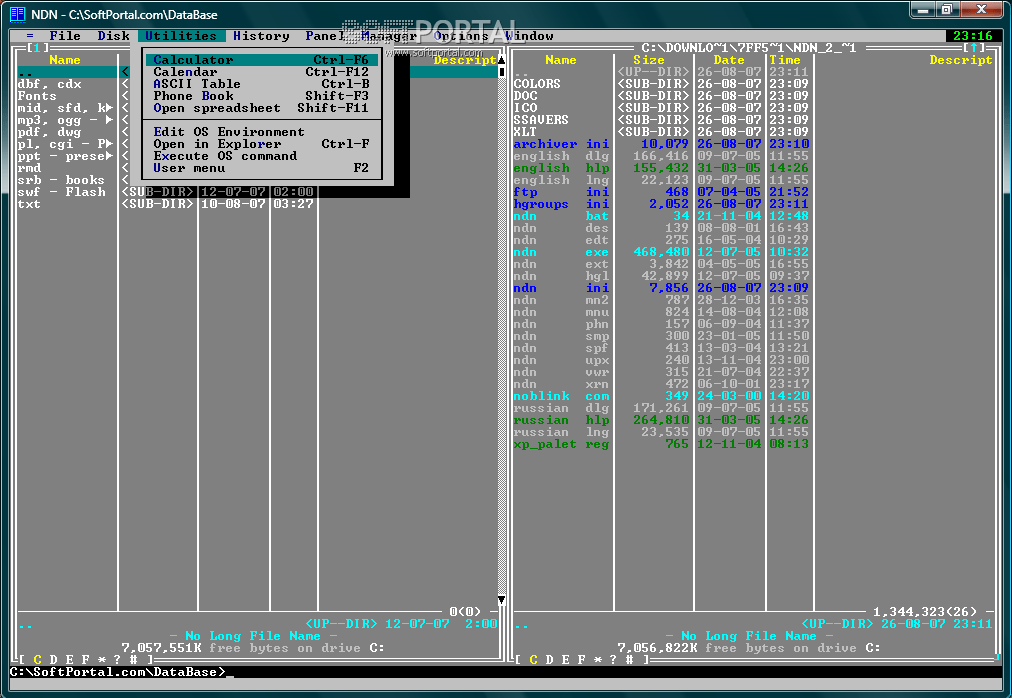Open the File menu
The height and width of the screenshot is (698, 1012).
(65, 36)
